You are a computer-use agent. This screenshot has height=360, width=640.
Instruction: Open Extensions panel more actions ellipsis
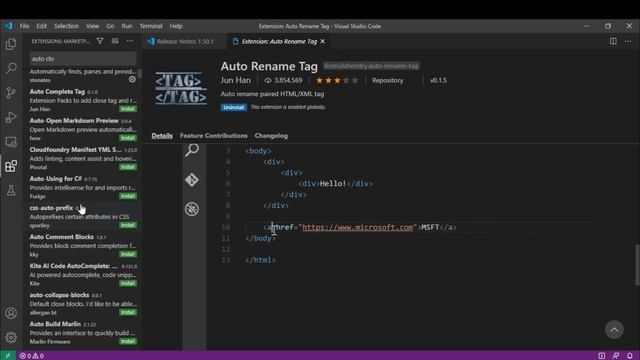point(130,41)
